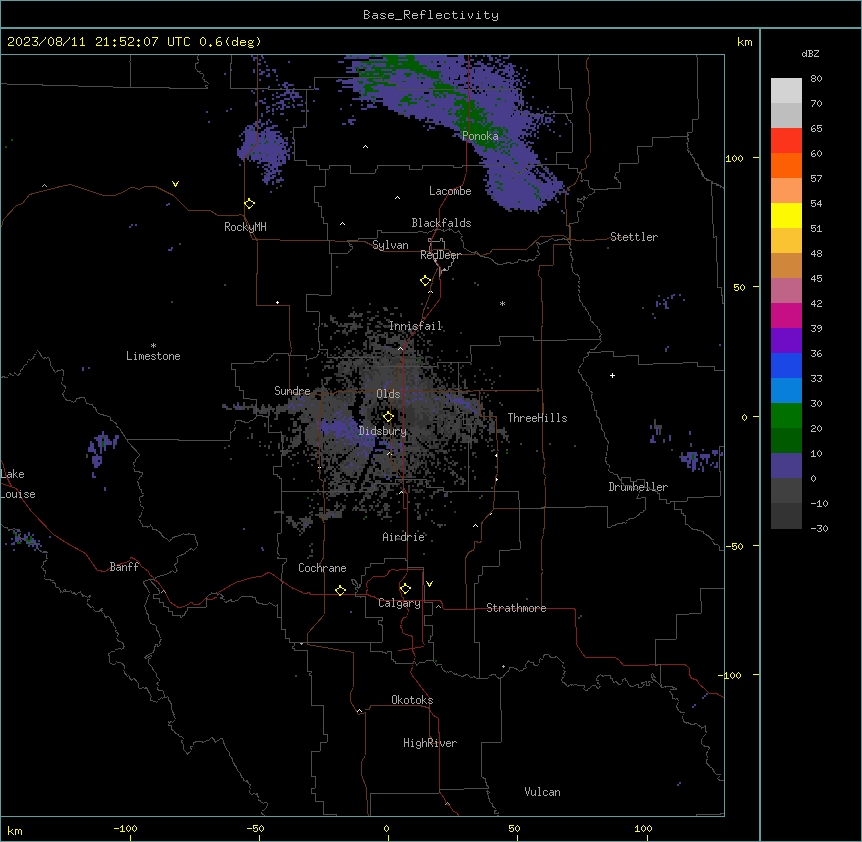Click the Stettler city label
The image size is (862, 842).
pos(634,237)
